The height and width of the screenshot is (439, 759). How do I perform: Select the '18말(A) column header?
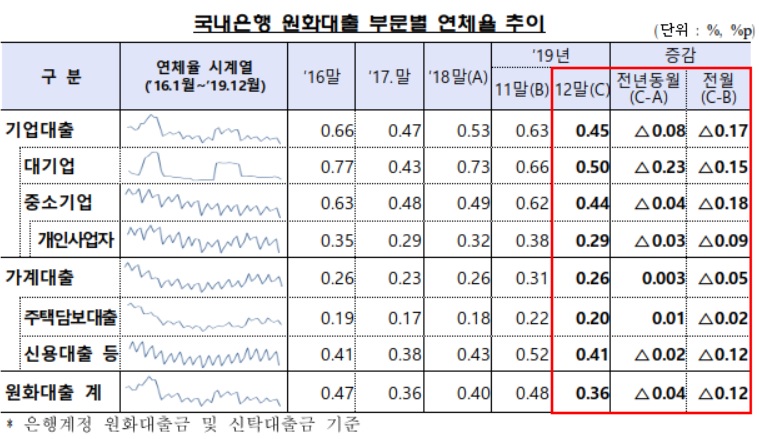(458, 77)
